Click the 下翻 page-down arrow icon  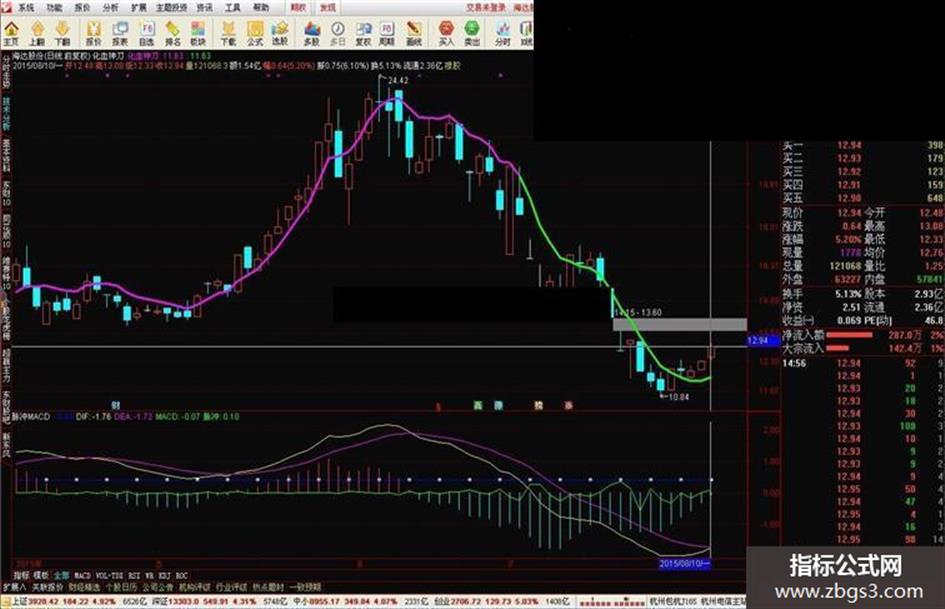[x=63, y=33]
